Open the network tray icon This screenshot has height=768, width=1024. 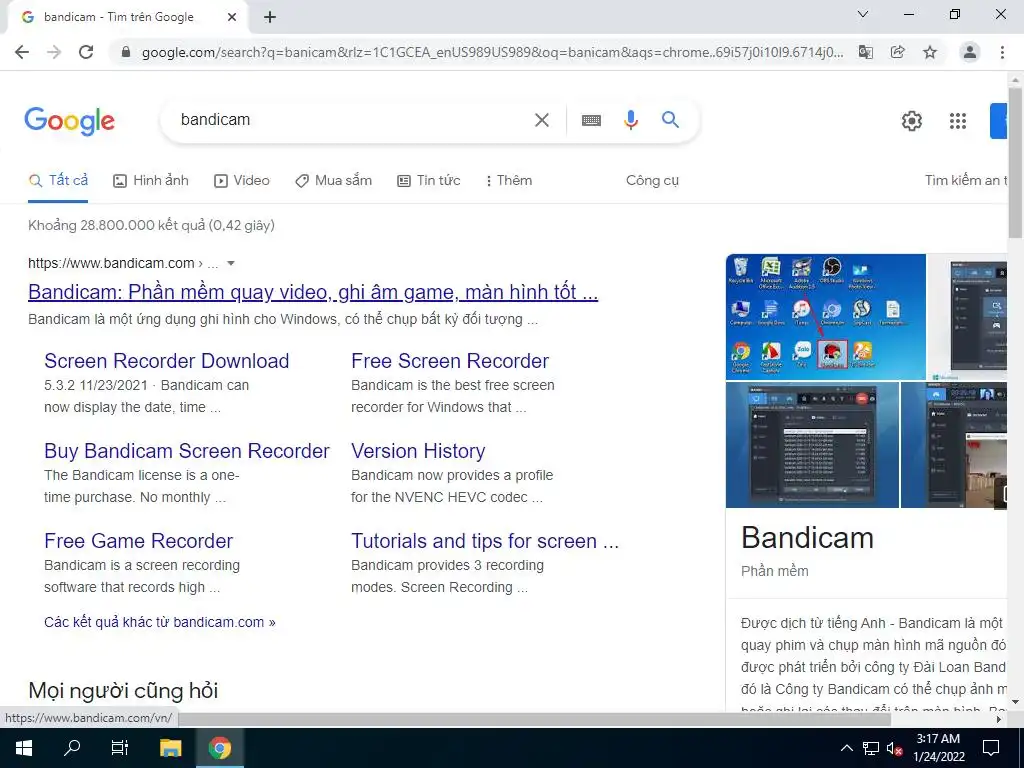tap(871, 748)
